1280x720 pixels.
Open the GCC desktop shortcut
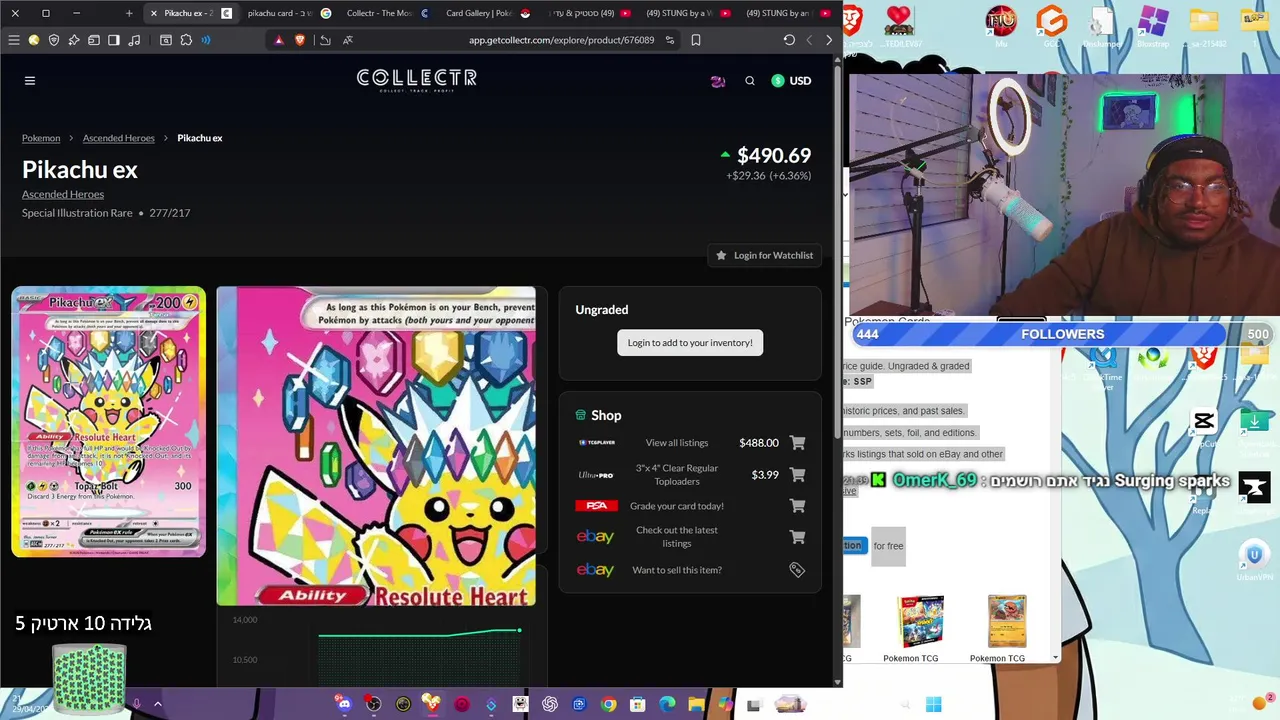1052,26
